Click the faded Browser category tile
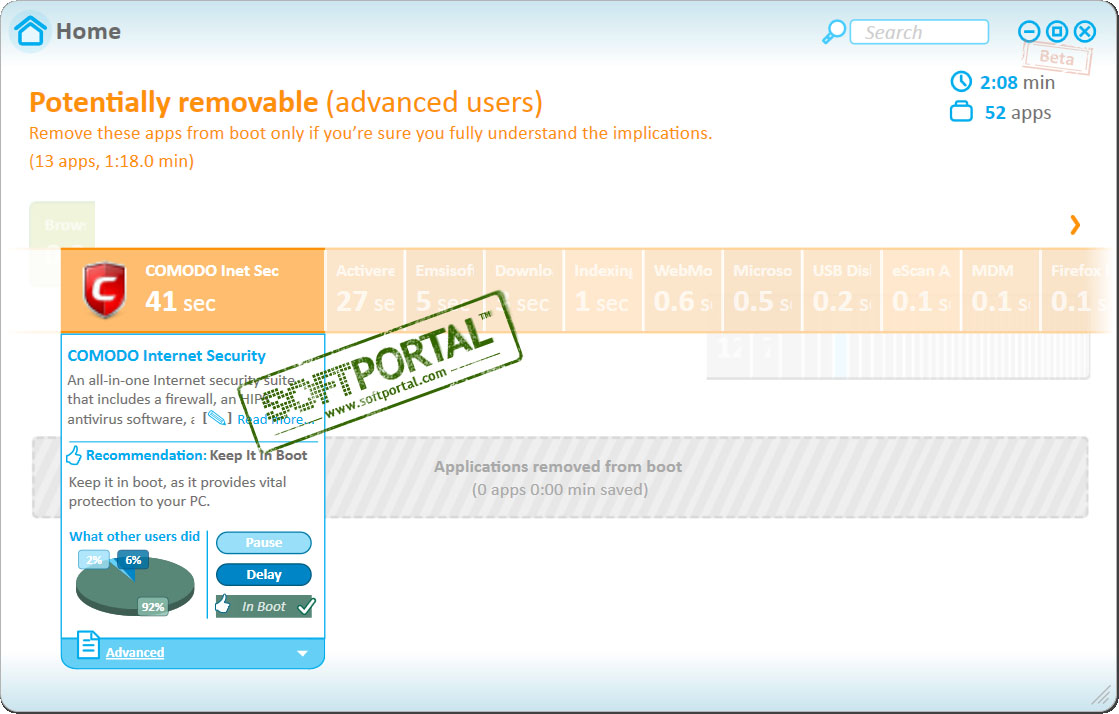Screen dimensions: 1119x714 pyautogui.click(x=62, y=225)
